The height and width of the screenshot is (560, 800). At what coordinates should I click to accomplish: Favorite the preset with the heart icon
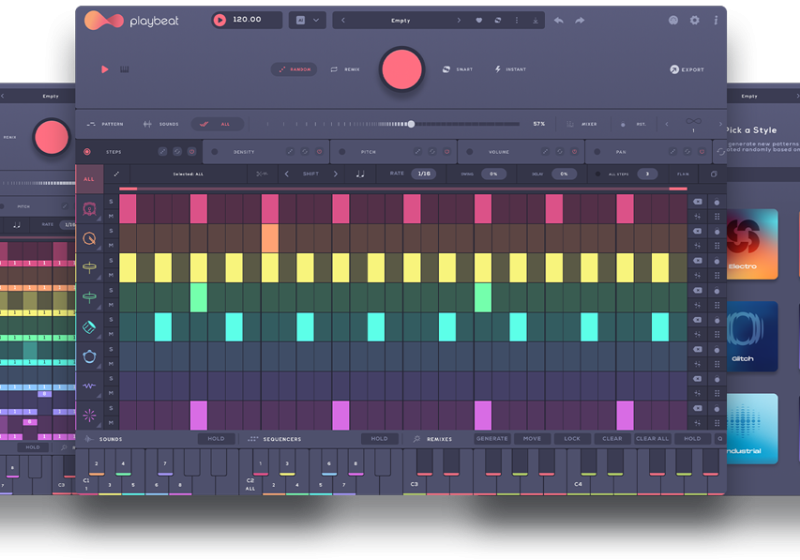coord(479,20)
